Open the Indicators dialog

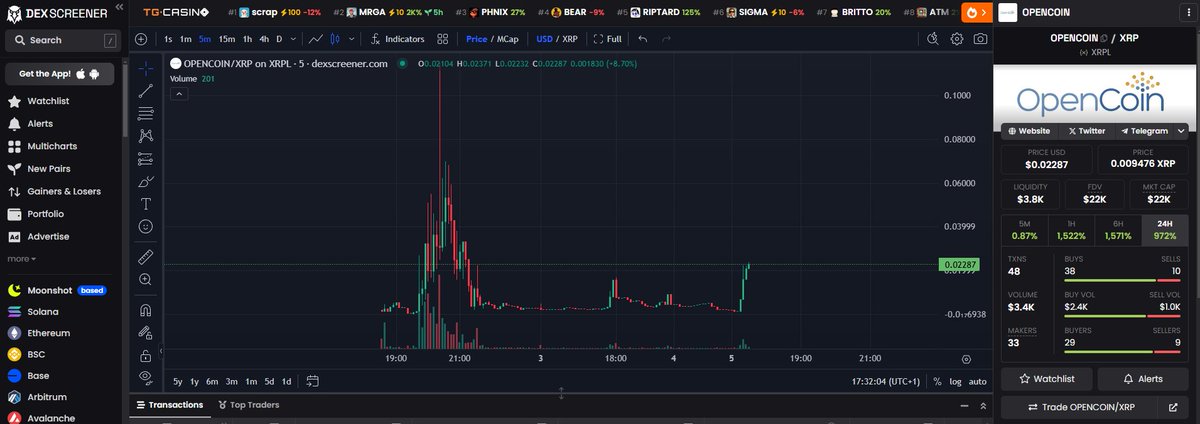pos(396,39)
